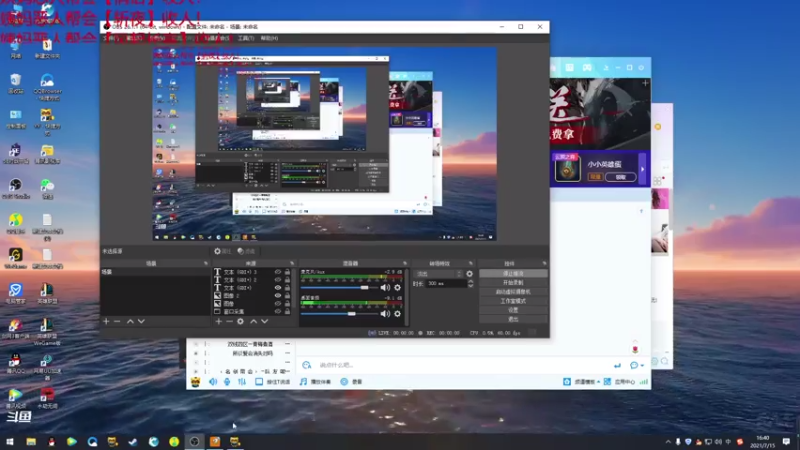Open the settings button in controls panel
The image size is (800, 450).
pos(513,310)
